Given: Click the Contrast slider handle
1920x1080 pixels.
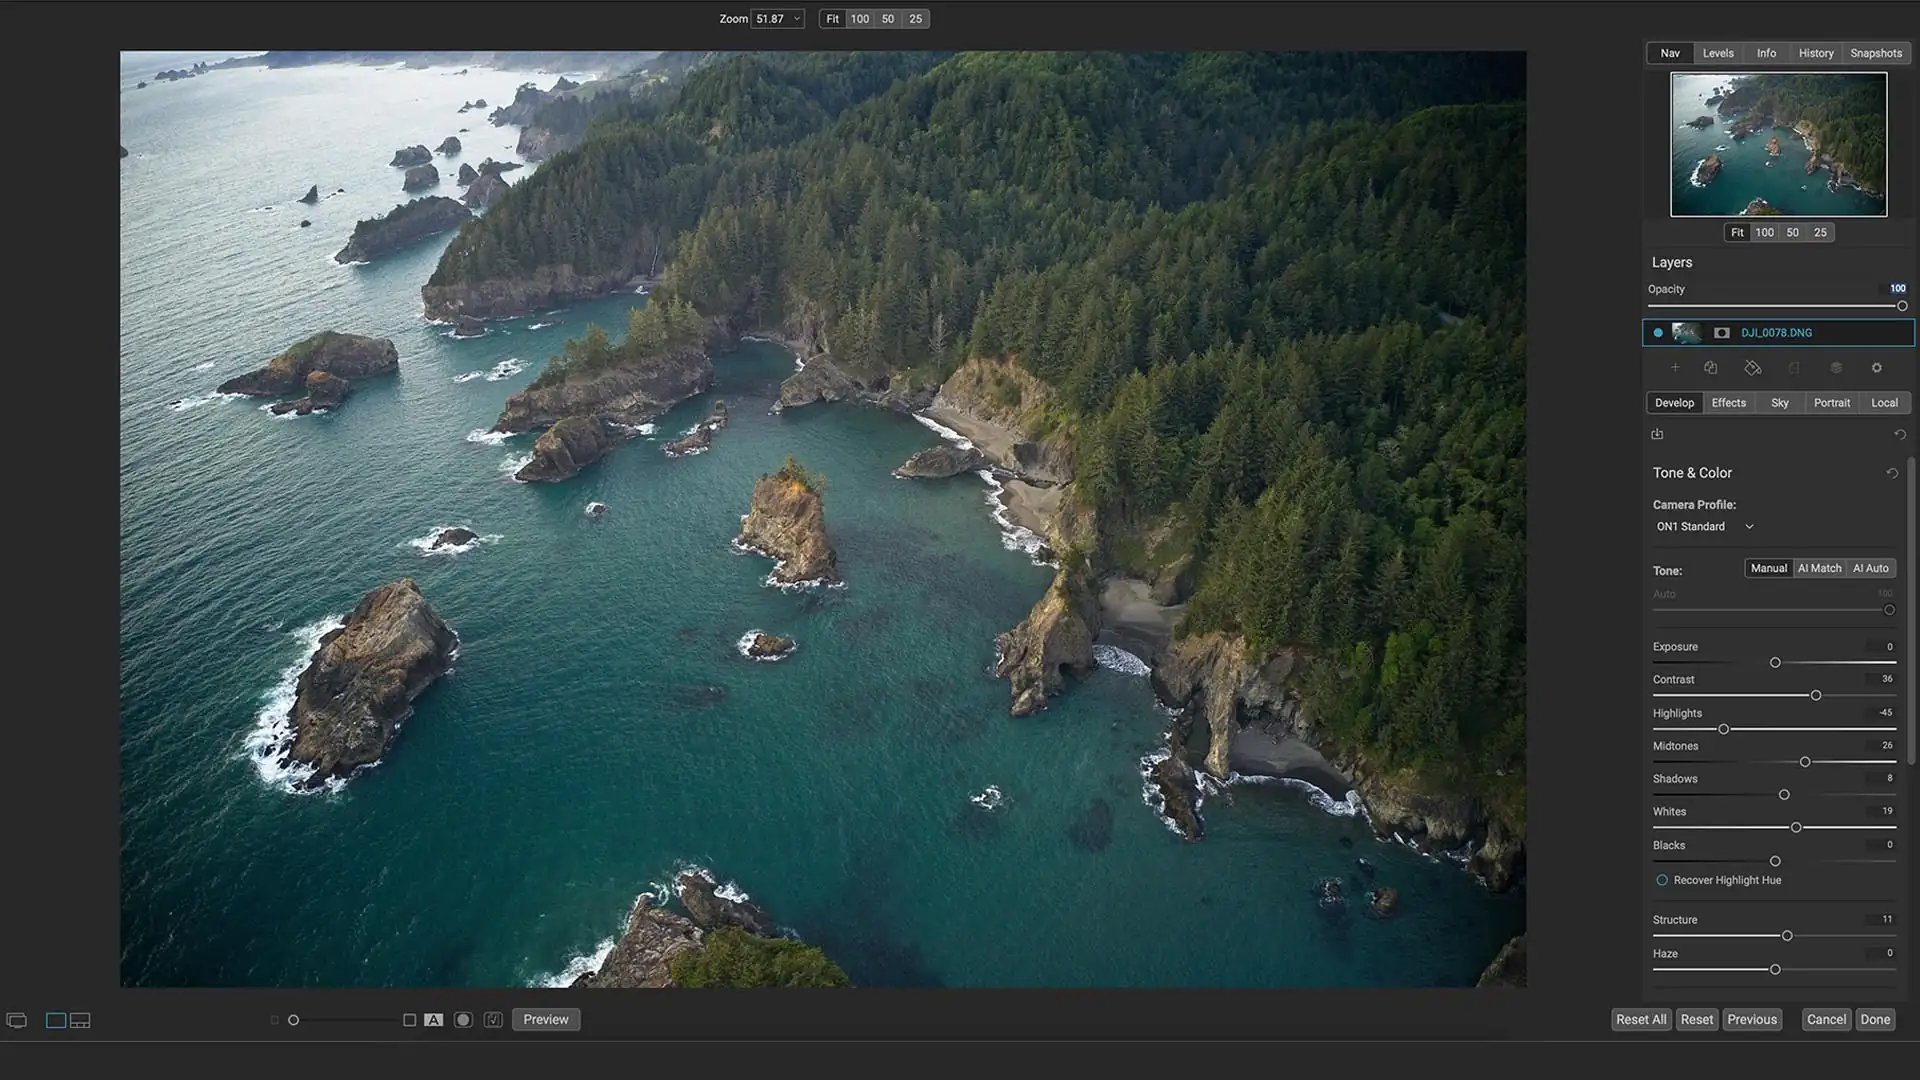Looking at the screenshot, I should point(1816,696).
